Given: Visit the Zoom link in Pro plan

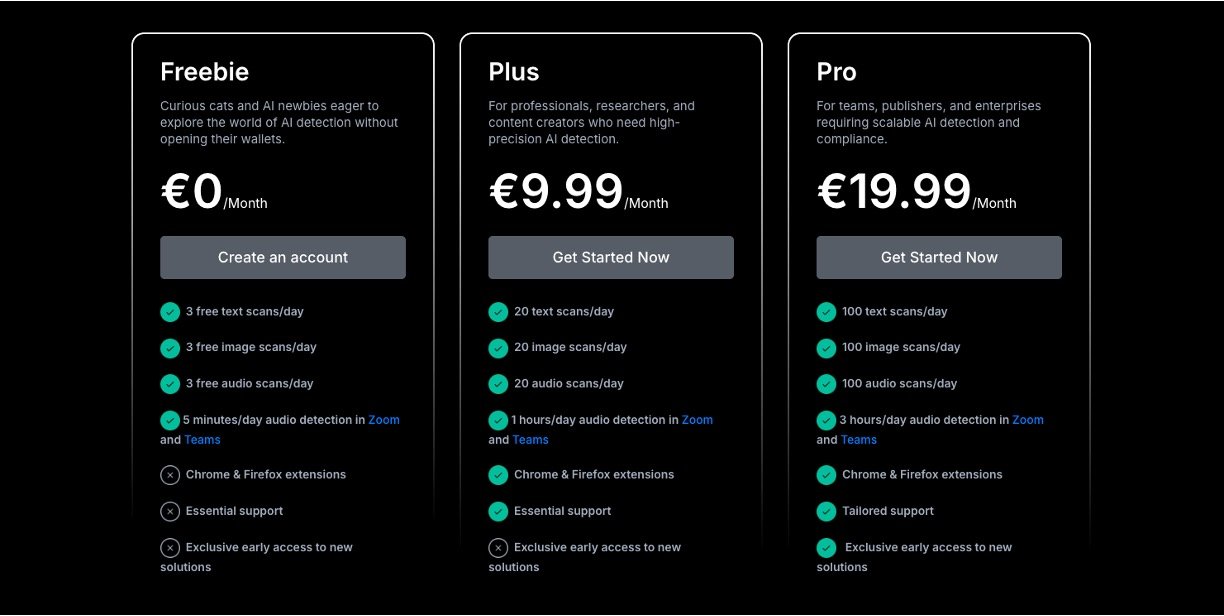Looking at the screenshot, I should (1027, 420).
